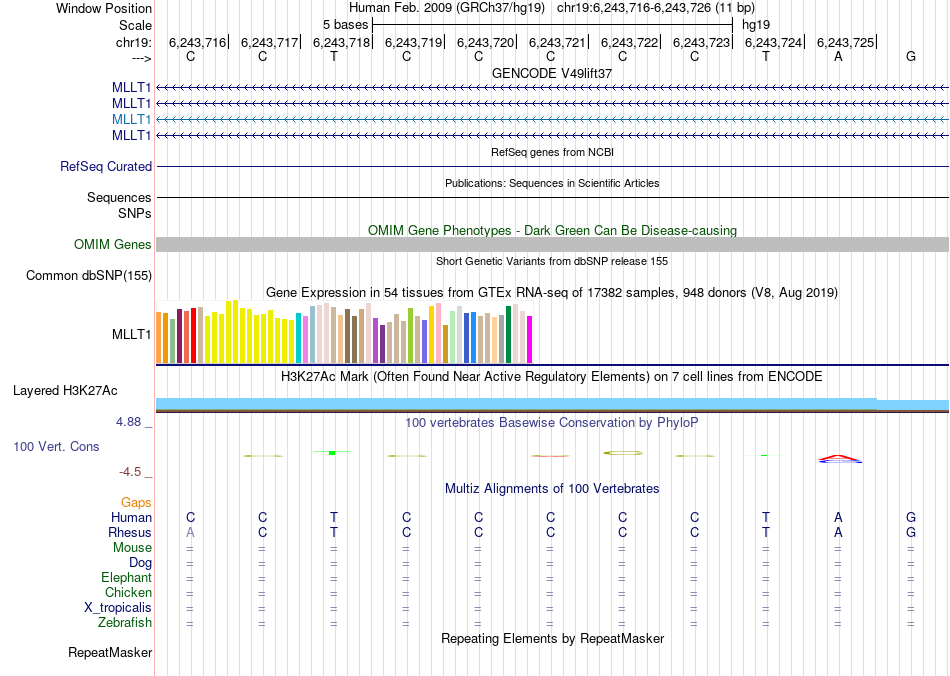Open the GTEx Gene Expression track title
This screenshot has width=950, height=676.
click(x=552, y=293)
